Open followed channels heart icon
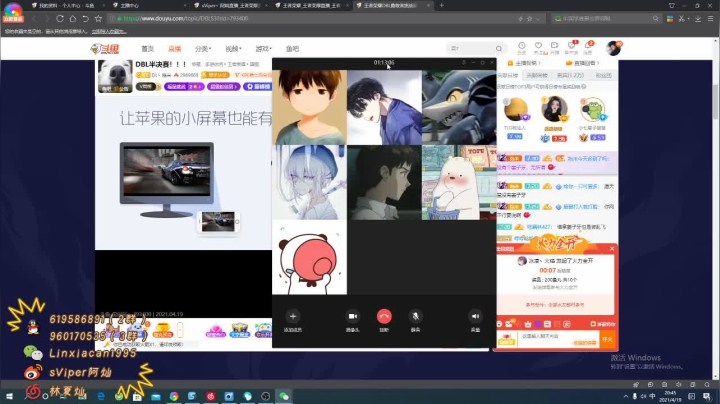This screenshot has height=404, width=720. (x=538, y=47)
